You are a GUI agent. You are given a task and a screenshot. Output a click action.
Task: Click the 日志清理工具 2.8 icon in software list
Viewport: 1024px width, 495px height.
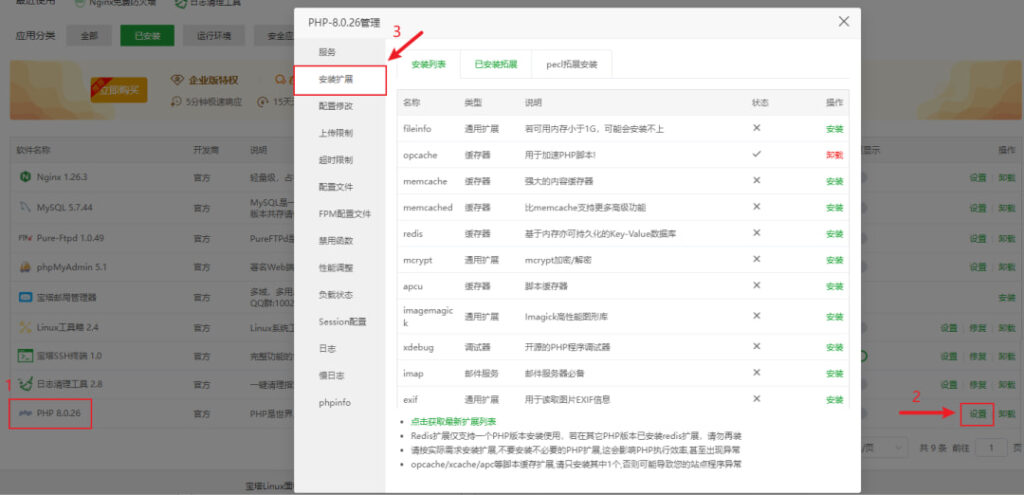25,384
